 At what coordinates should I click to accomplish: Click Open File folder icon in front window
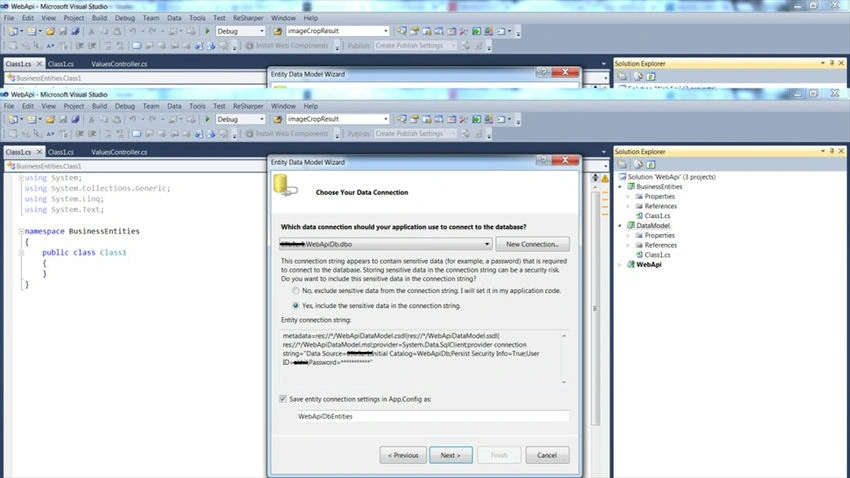50,119
